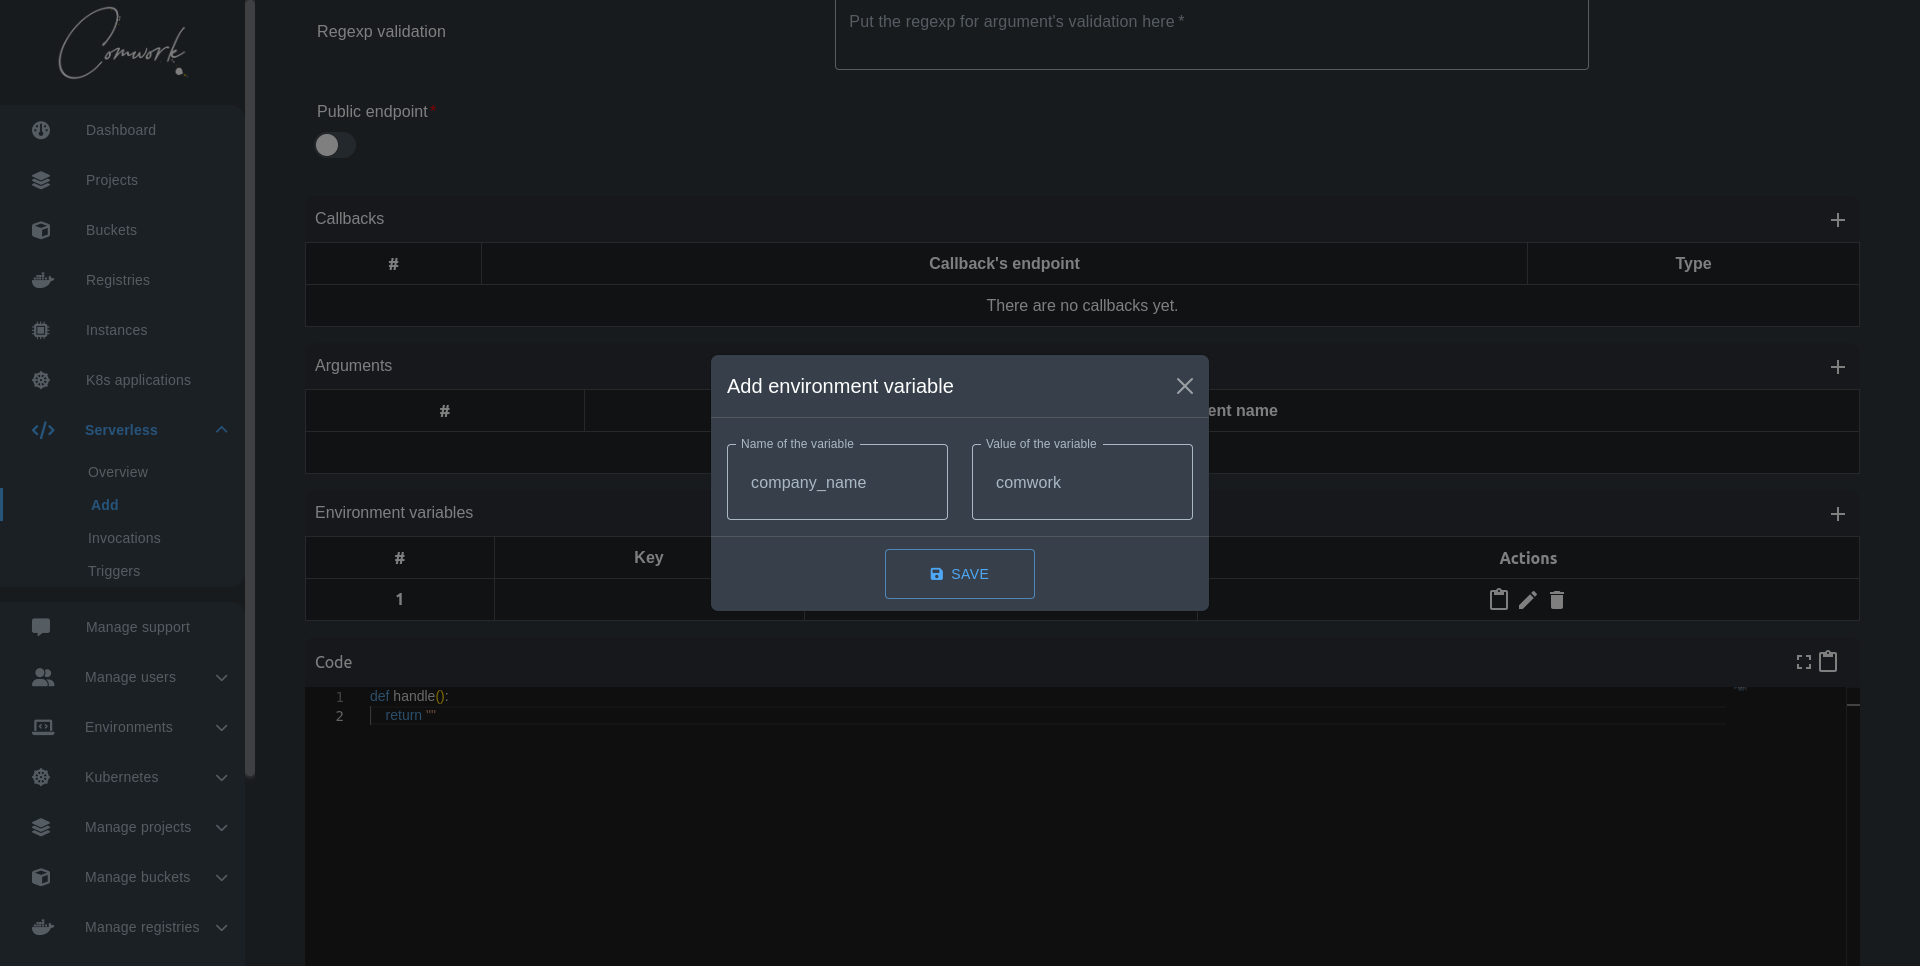Copy environment variable row 1 to clipboard

[x=1499, y=600]
